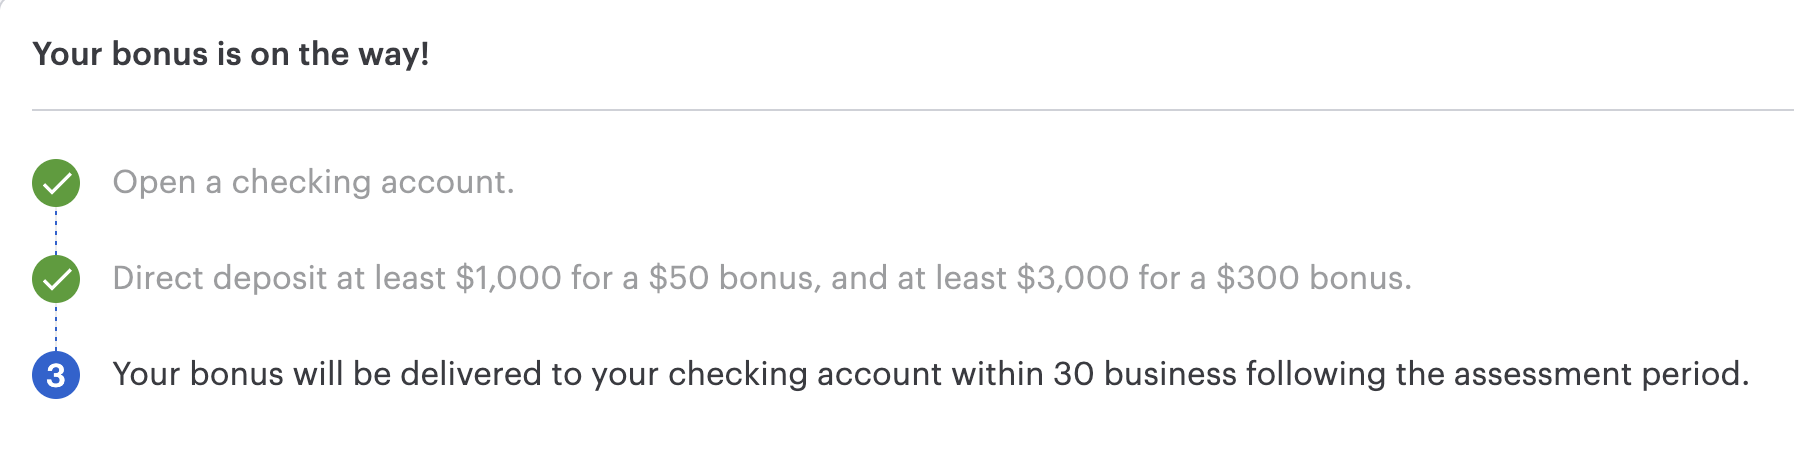Image resolution: width=1794 pixels, height=462 pixels.
Task: Click "checking account" in the first step
Action: click(x=372, y=183)
